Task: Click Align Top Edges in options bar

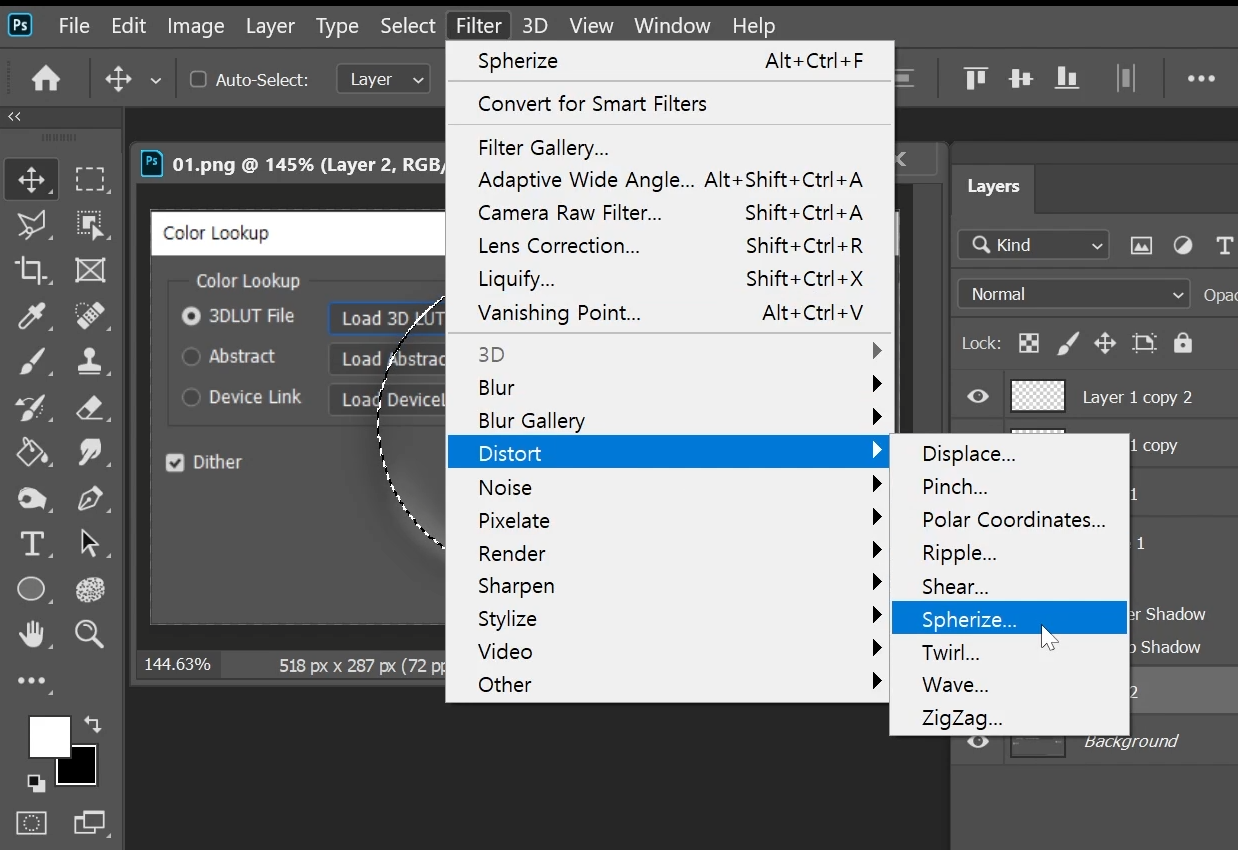Action: pyautogui.click(x=975, y=78)
